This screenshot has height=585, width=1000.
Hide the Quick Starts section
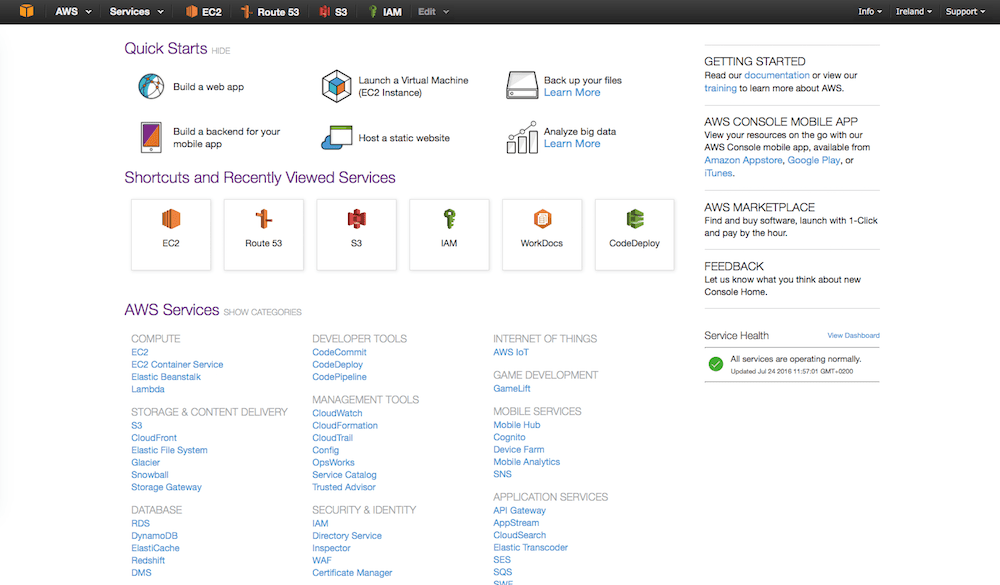point(221,50)
